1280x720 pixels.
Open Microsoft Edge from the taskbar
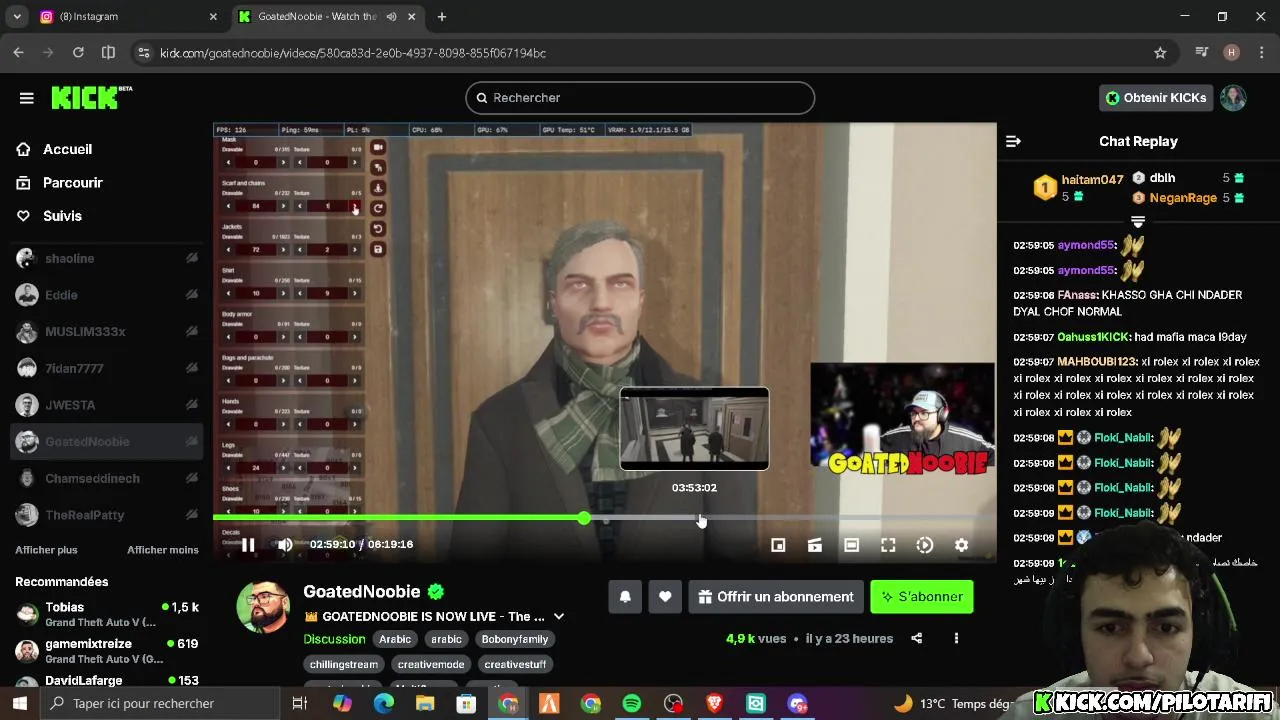[x=384, y=704]
